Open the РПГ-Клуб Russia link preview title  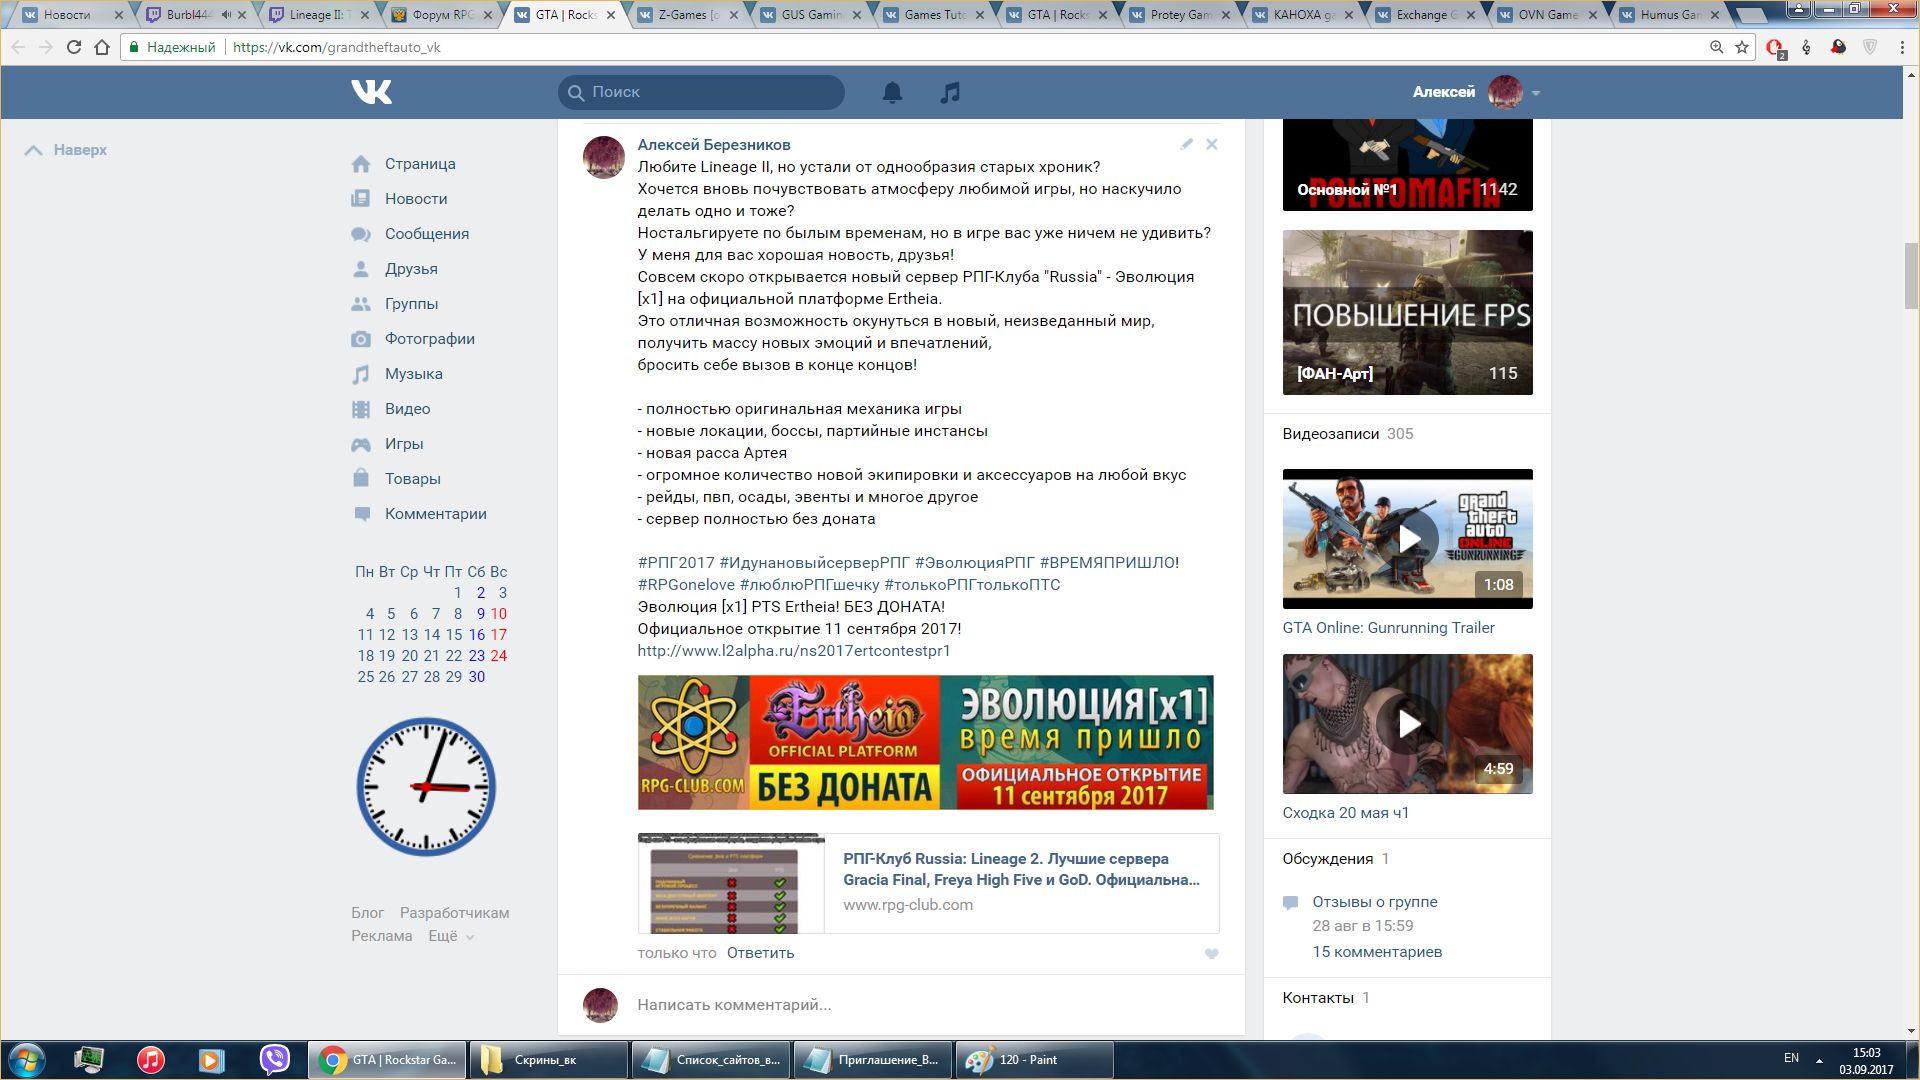[x=1021, y=869]
